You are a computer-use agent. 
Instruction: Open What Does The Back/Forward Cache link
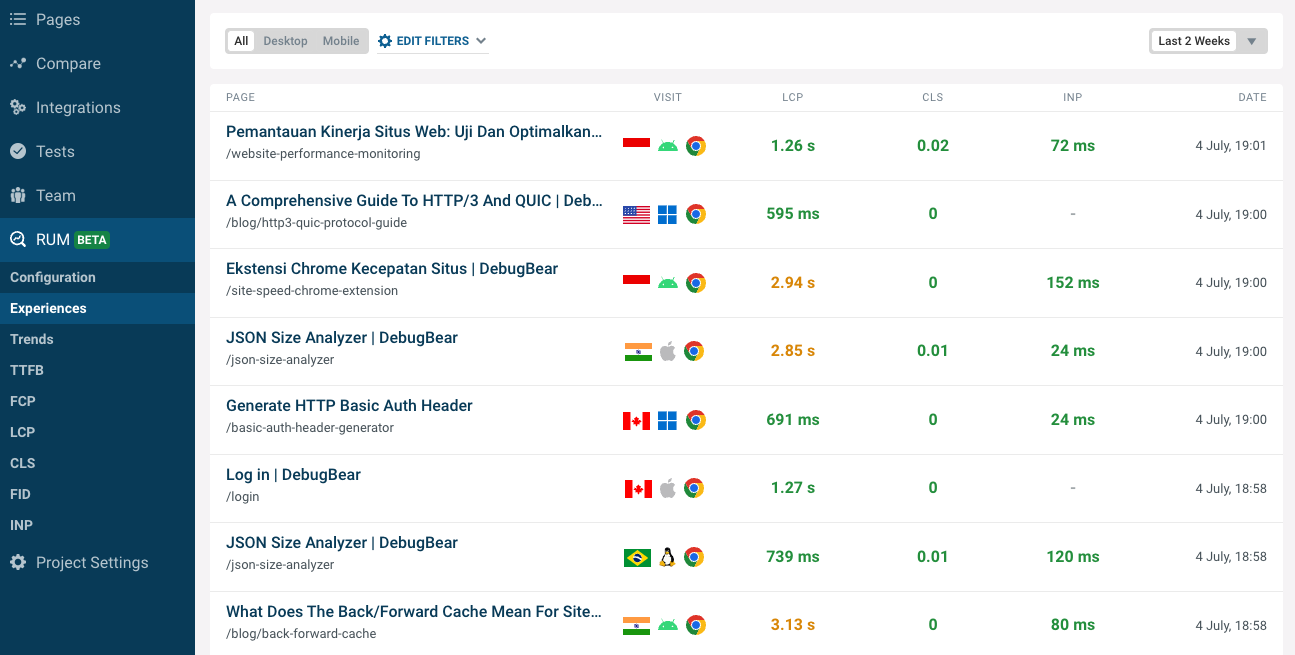[x=414, y=611]
